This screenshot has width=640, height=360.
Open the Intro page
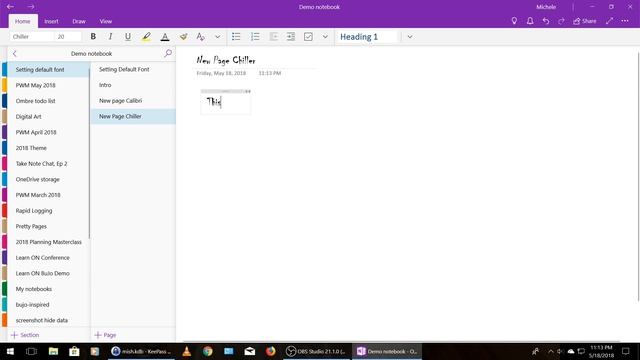(x=133, y=85)
